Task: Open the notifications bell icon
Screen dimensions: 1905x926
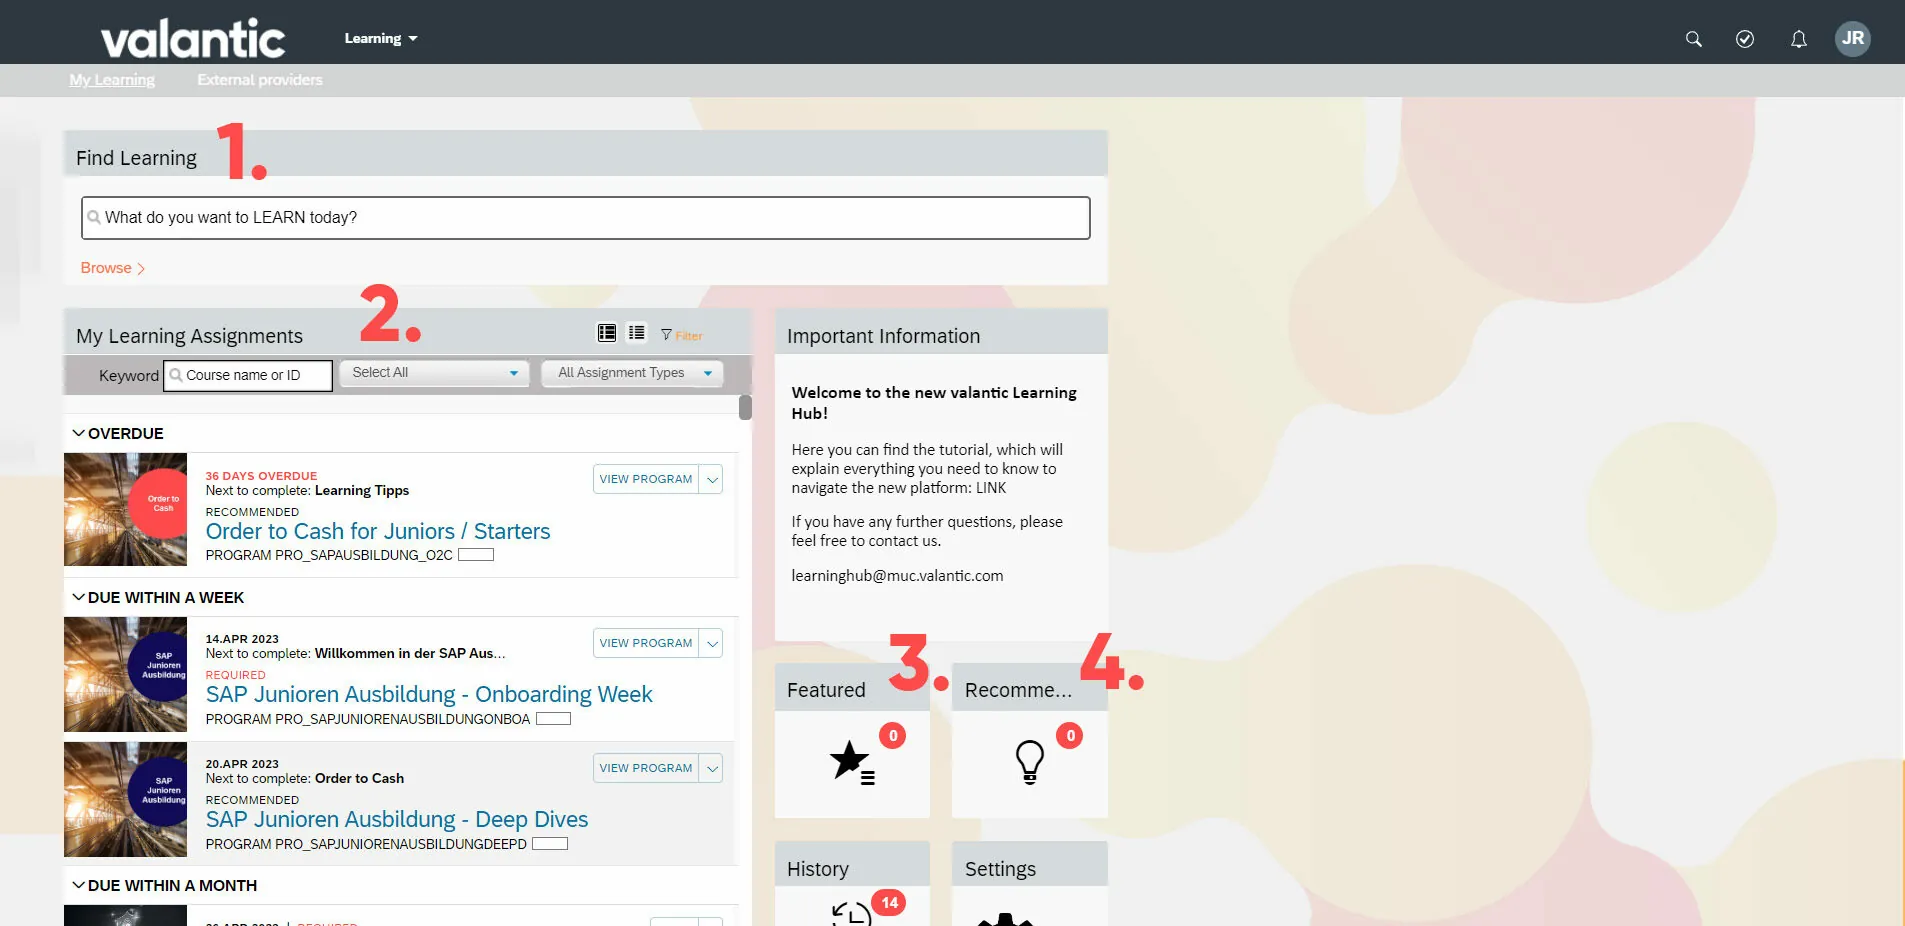Action: 1798,39
